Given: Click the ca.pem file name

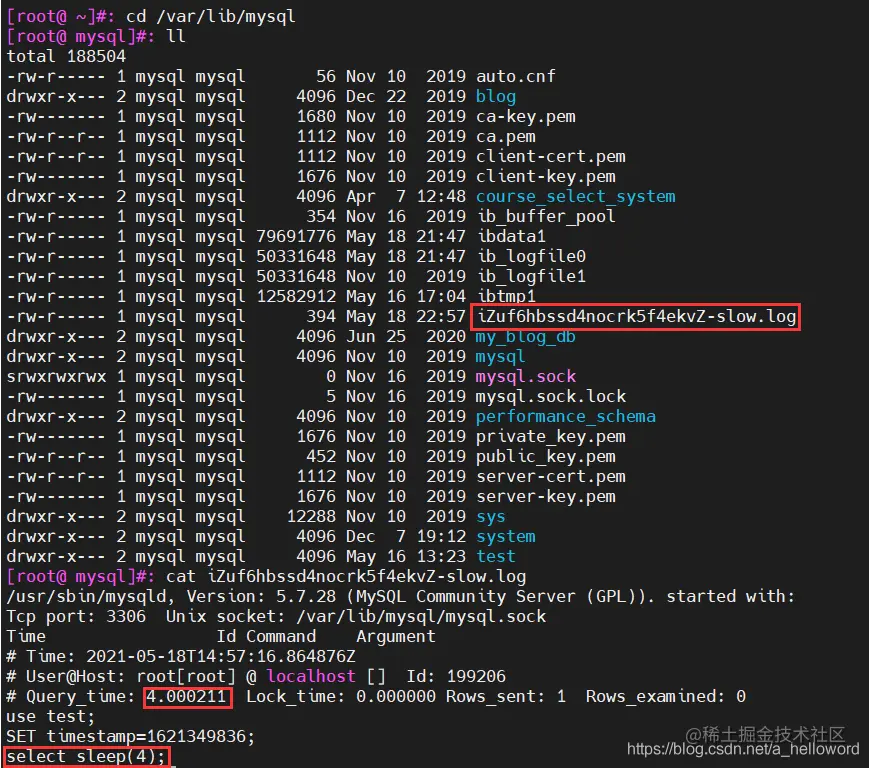Looking at the screenshot, I should (505, 136).
